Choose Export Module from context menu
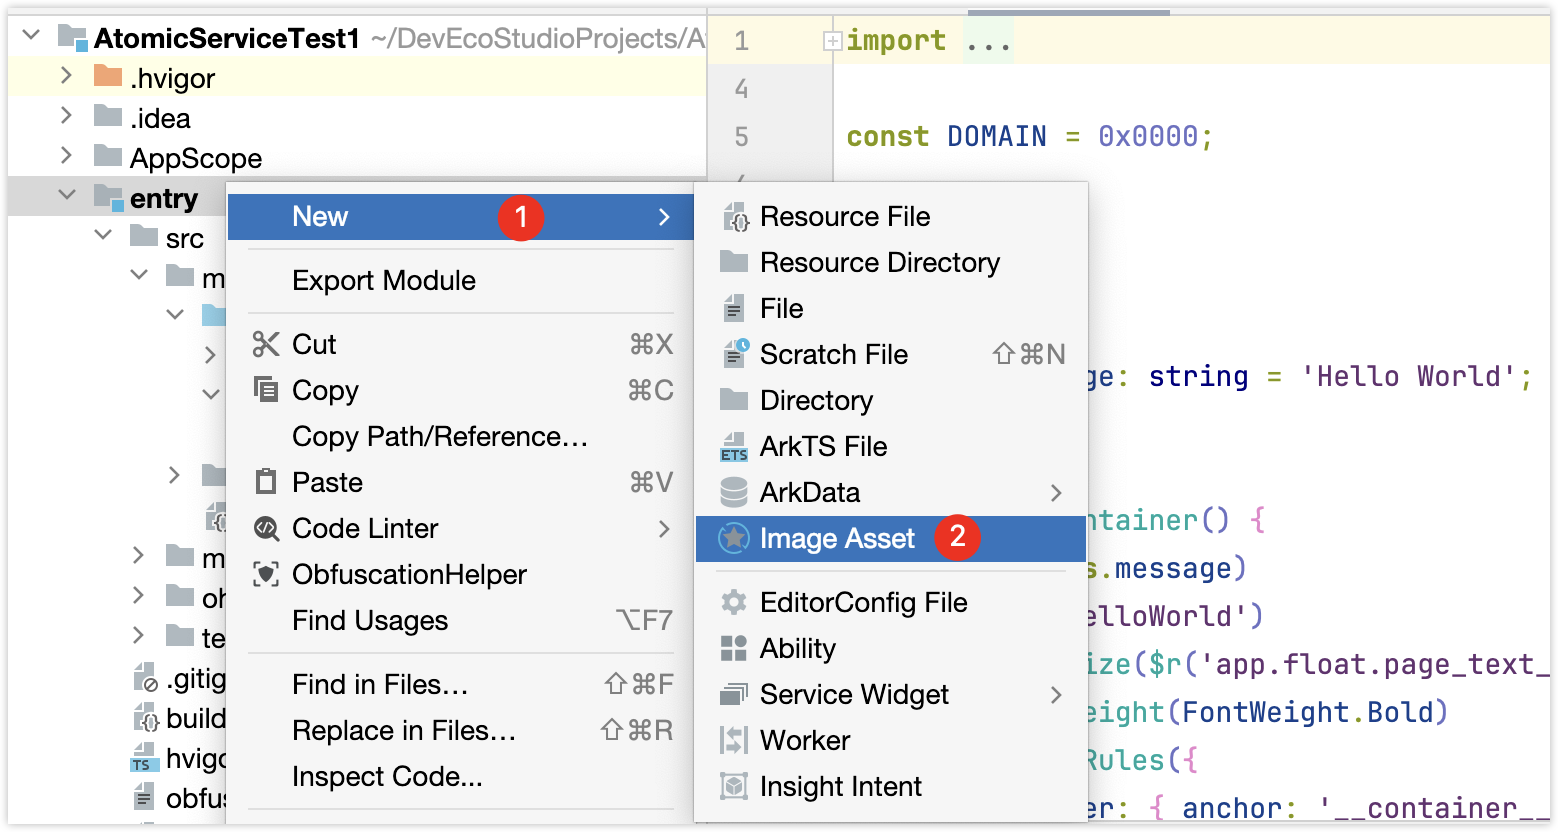This screenshot has width=1558, height=832. click(x=461, y=280)
